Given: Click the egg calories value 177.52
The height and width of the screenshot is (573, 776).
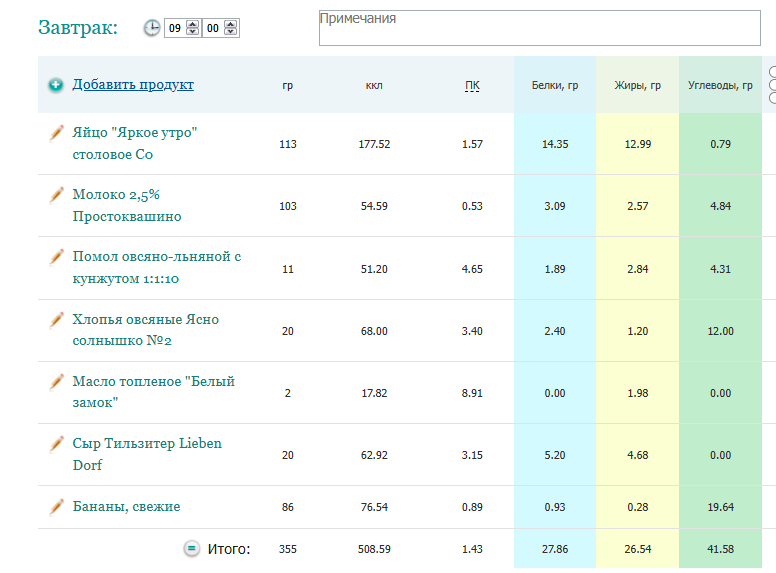Looking at the screenshot, I should (374, 144).
